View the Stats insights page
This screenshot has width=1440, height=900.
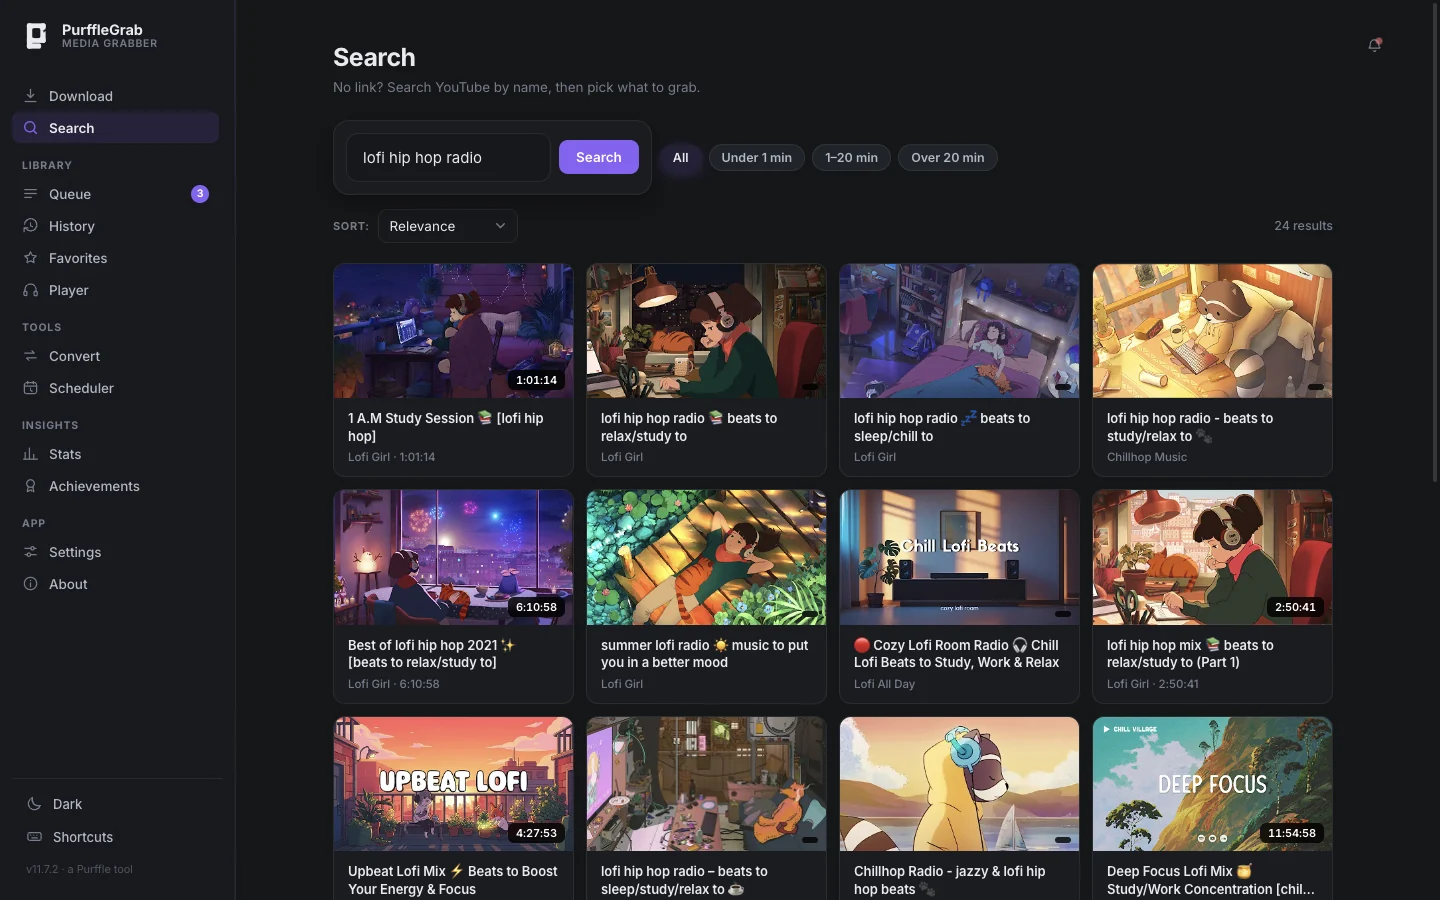[x=115, y=454]
